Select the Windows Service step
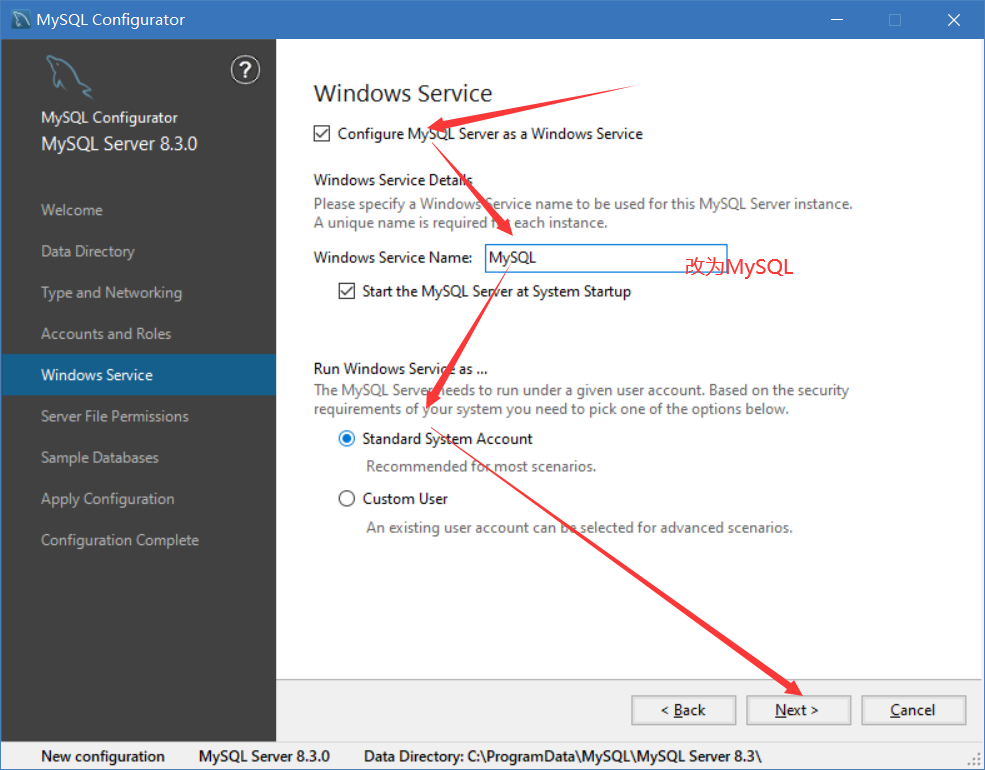 (138, 375)
